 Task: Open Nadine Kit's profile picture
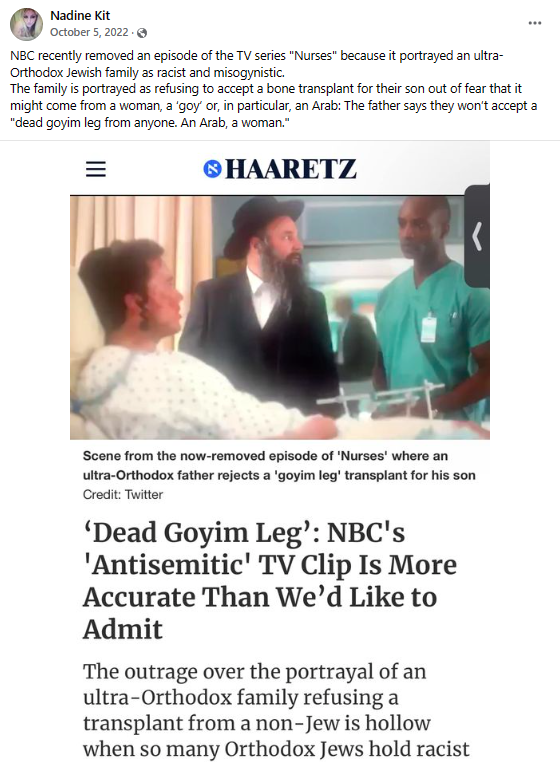[x=26, y=24]
